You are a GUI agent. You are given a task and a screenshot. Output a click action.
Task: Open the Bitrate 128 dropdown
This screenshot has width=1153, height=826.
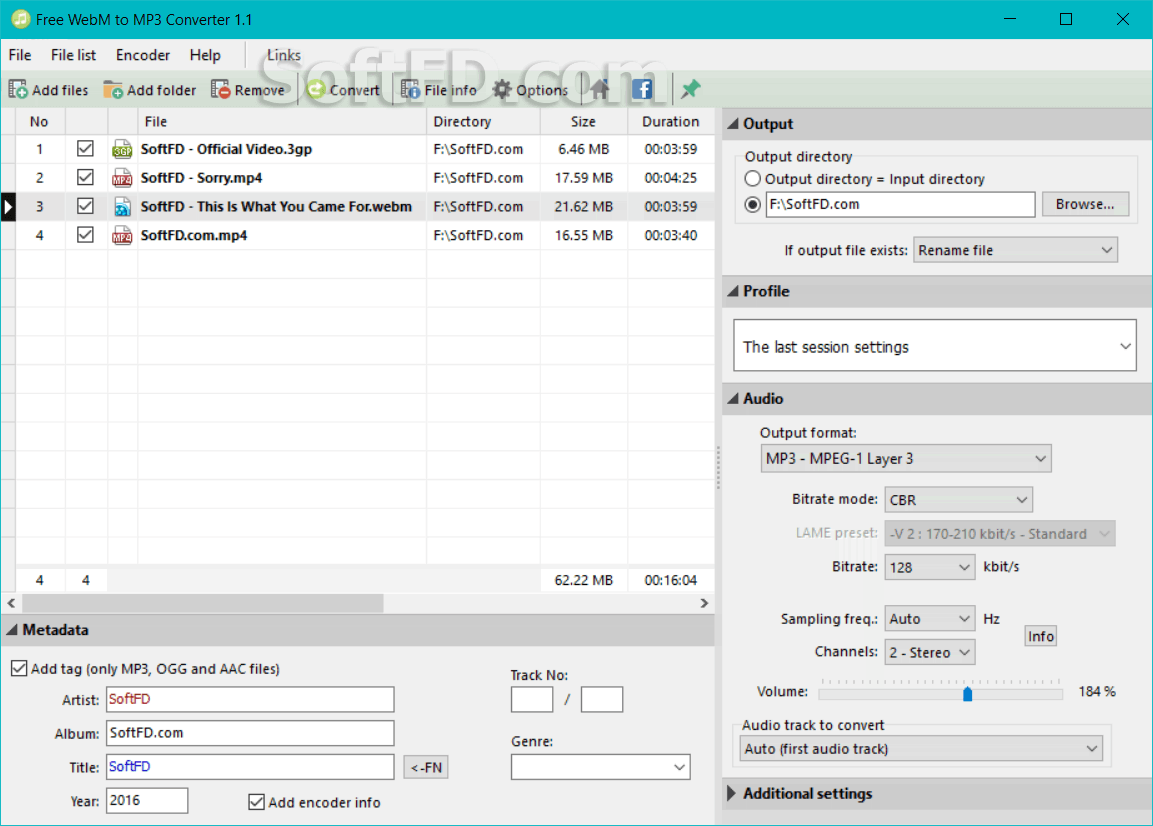click(929, 567)
